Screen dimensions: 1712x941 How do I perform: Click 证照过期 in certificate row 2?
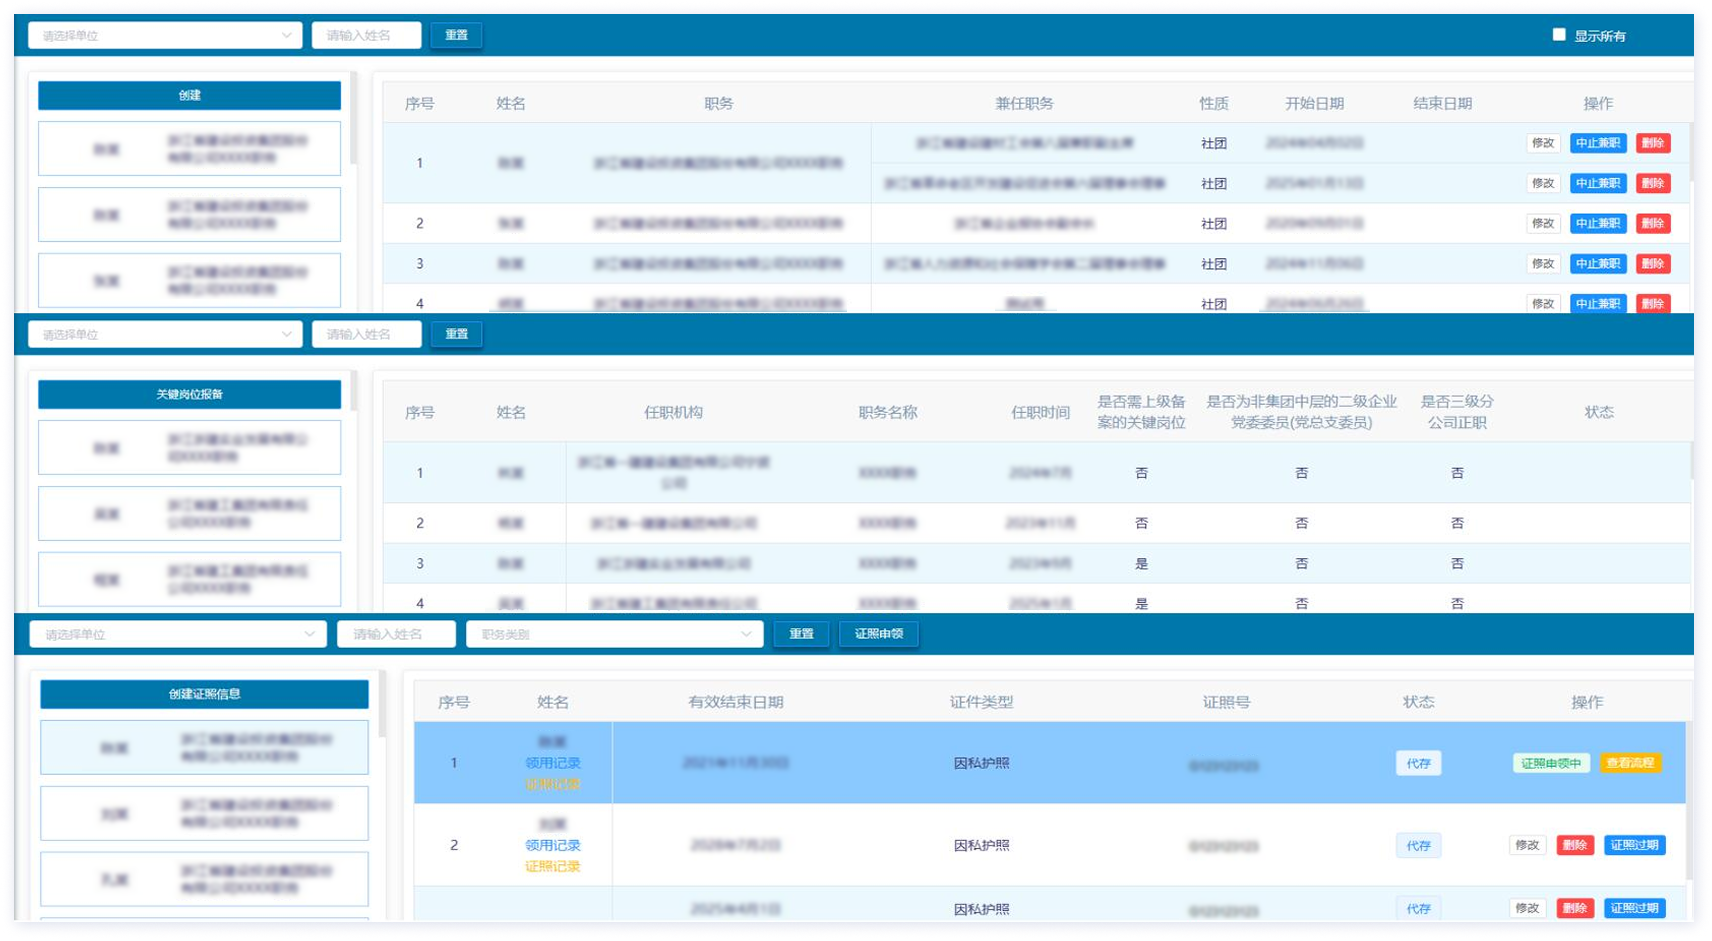pyautogui.click(x=1634, y=845)
